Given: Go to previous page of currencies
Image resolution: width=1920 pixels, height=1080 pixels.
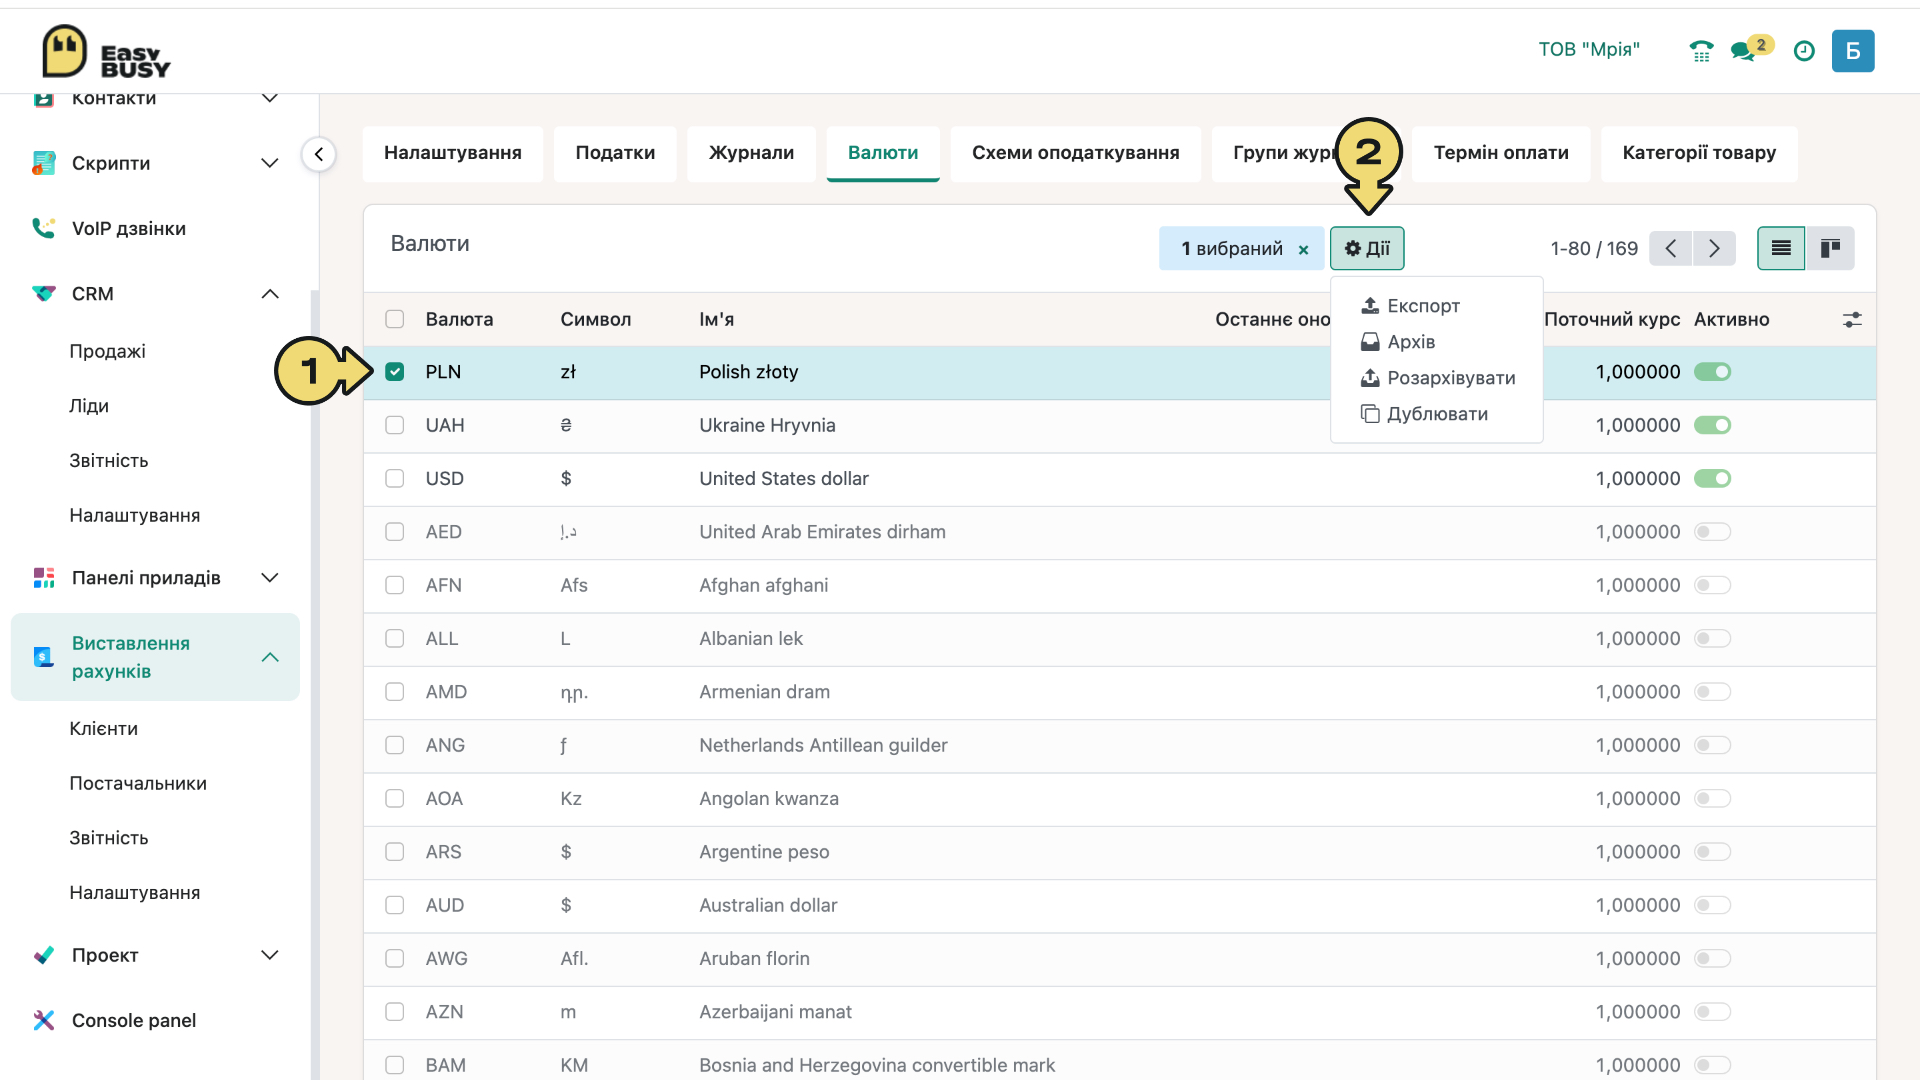Looking at the screenshot, I should click(x=1670, y=248).
